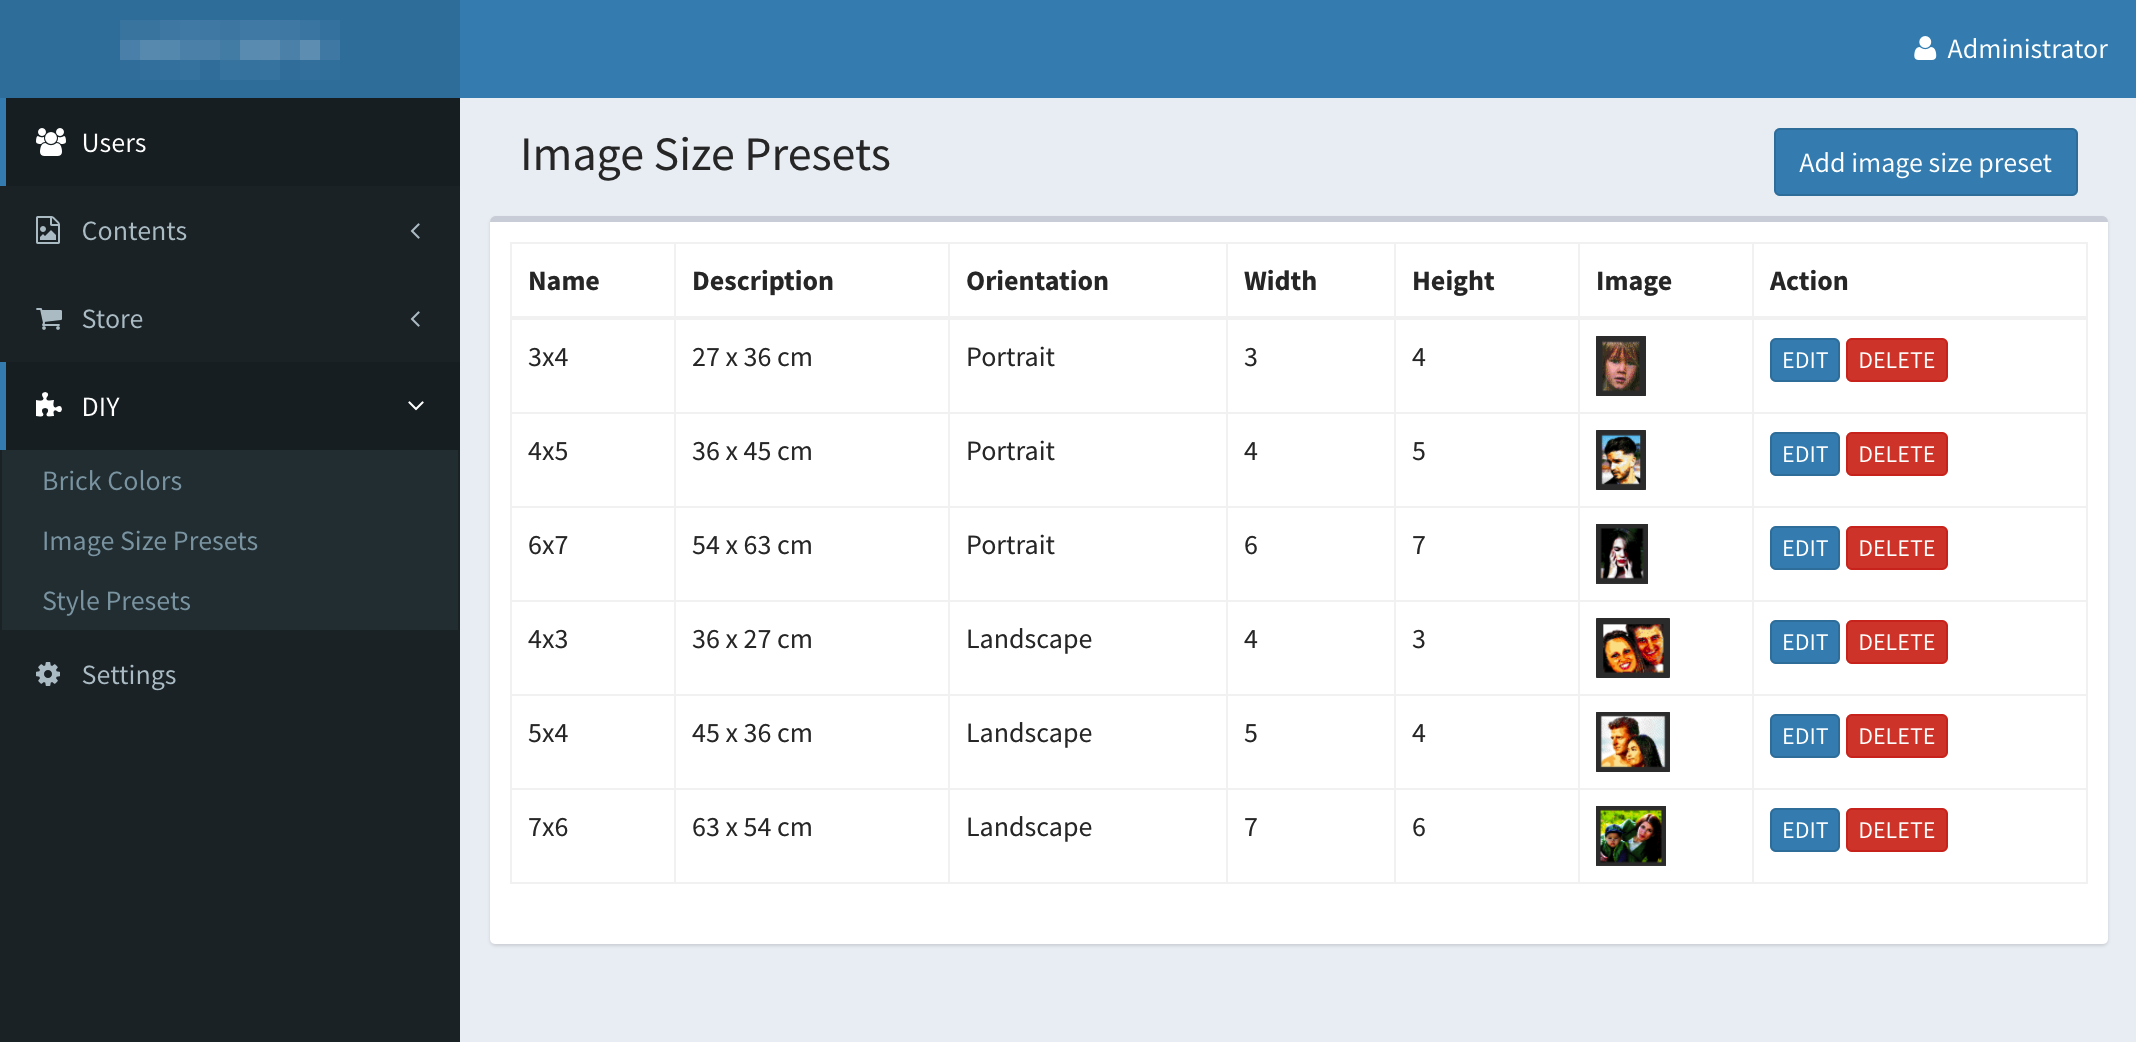The image size is (2136, 1042).
Task: Click the DIY puzzle piece icon
Action: pos(48,406)
